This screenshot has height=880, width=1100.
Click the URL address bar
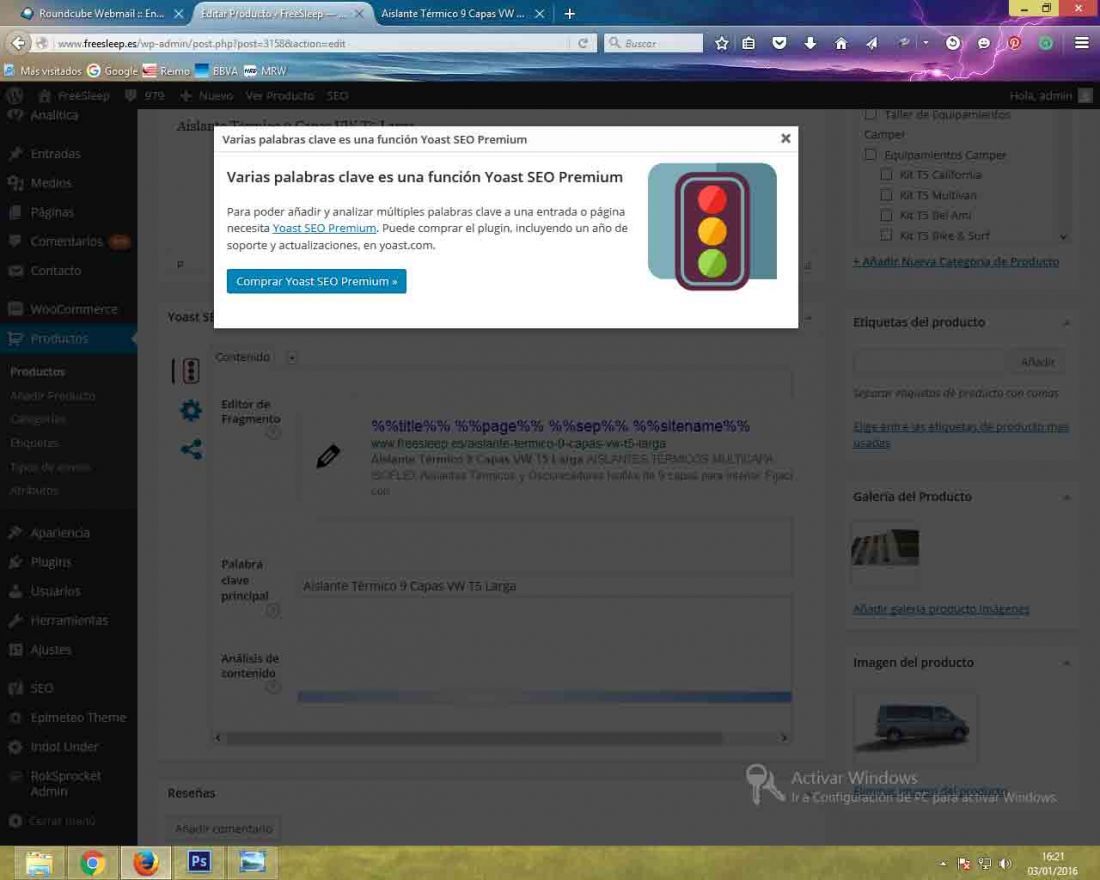point(309,43)
